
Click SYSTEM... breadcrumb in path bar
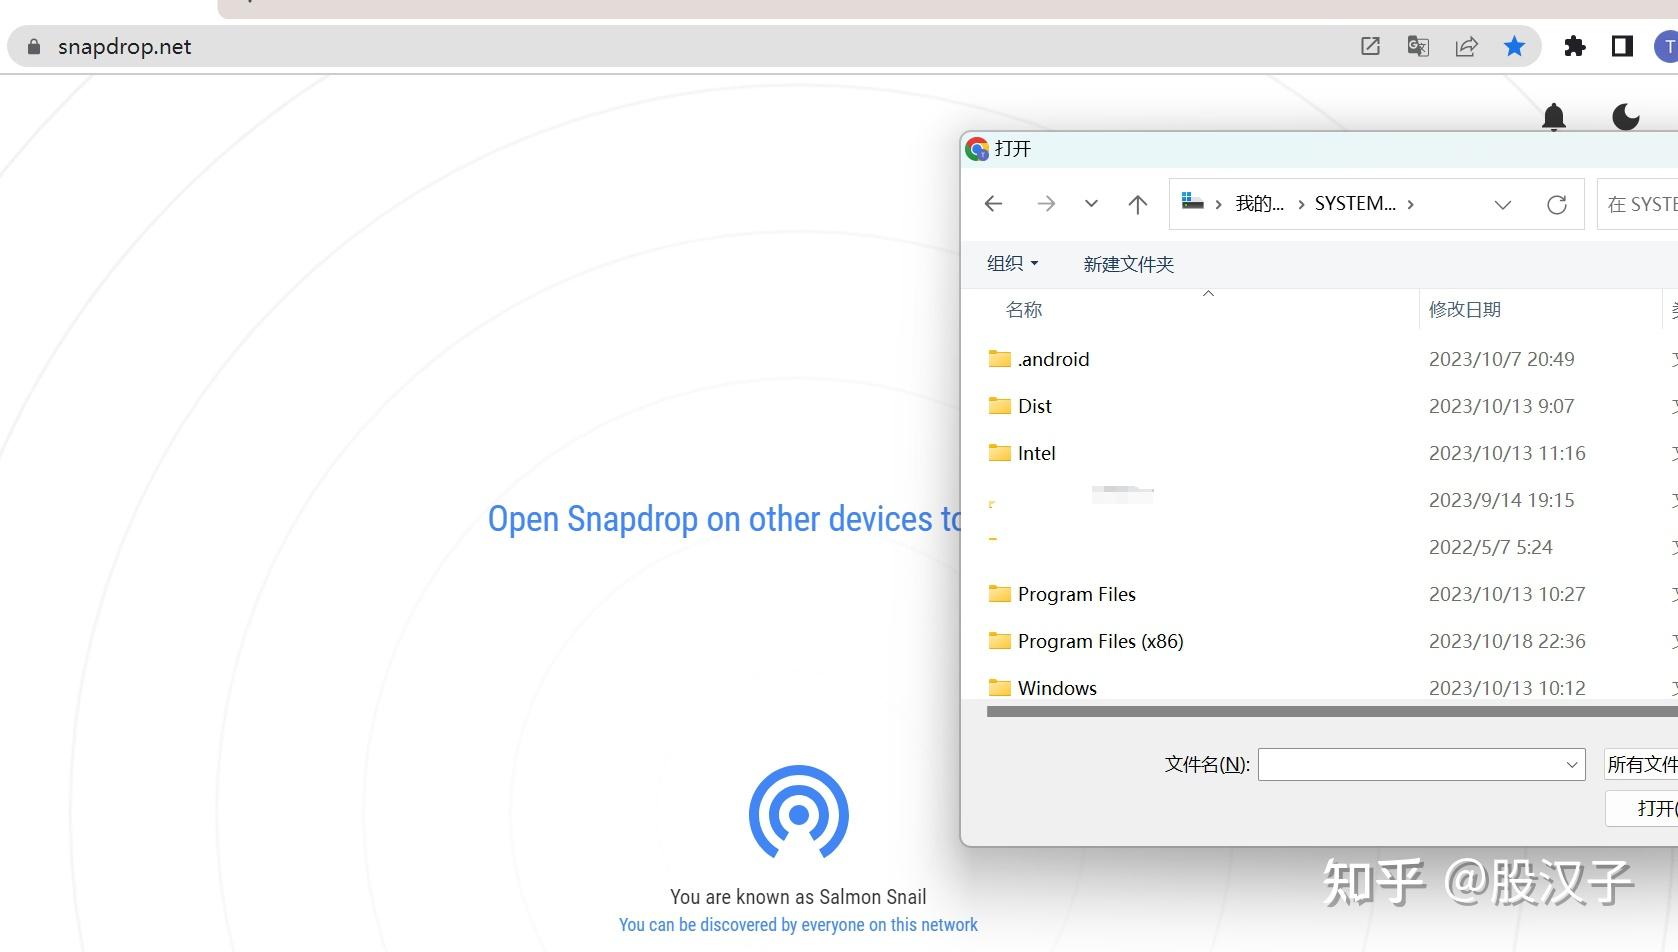pyautogui.click(x=1355, y=204)
